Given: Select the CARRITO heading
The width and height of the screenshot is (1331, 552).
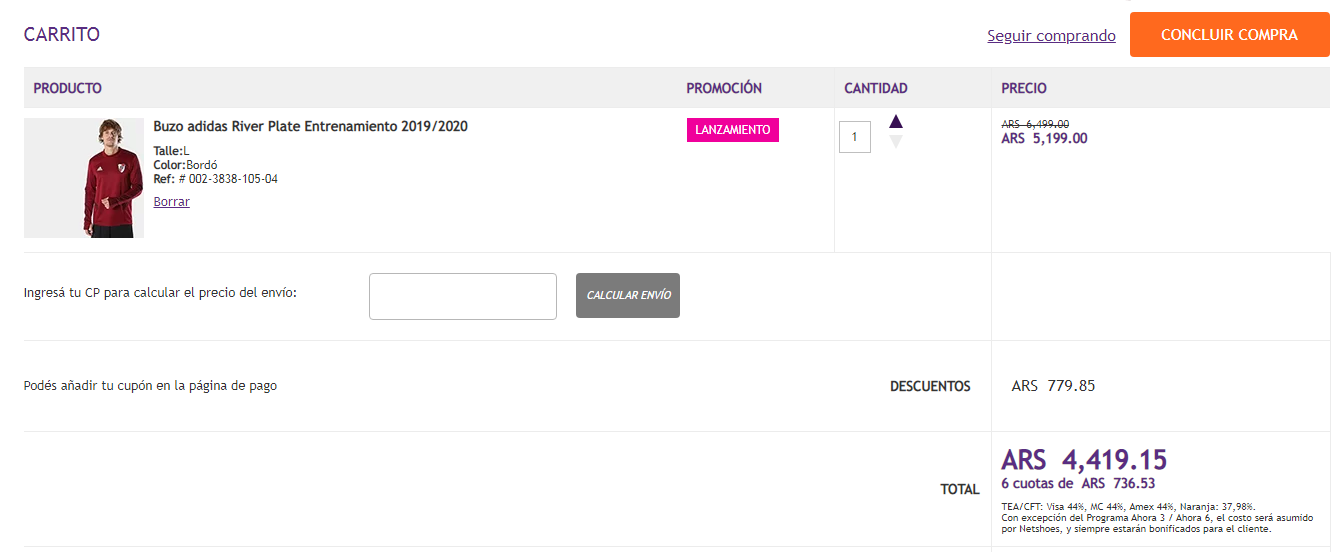Looking at the screenshot, I should [x=62, y=35].
